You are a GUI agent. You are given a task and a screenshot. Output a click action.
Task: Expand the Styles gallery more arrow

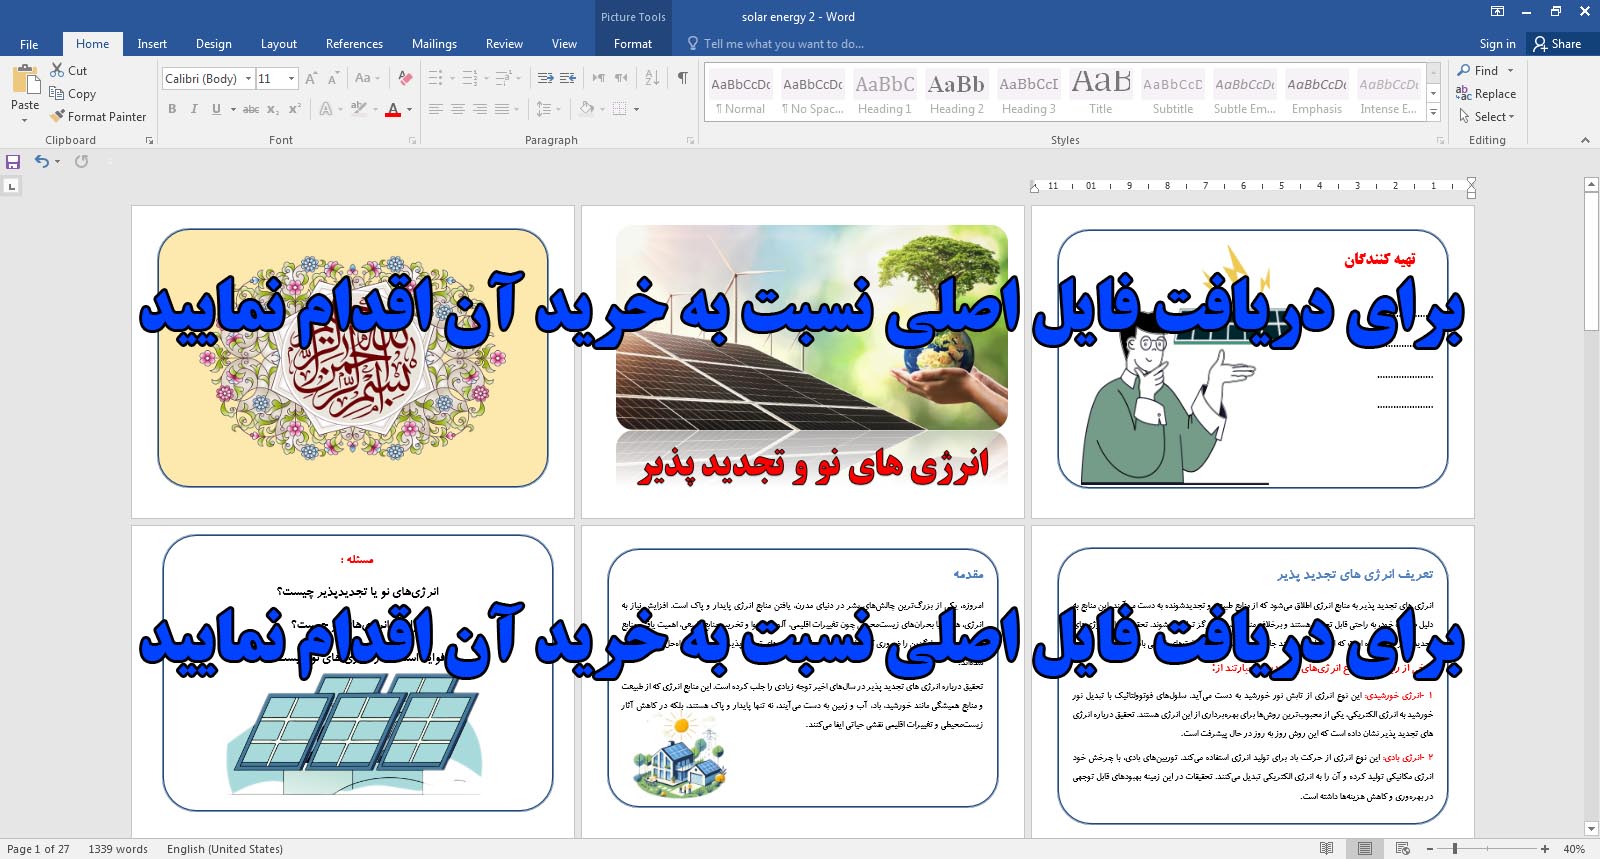tap(1434, 113)
